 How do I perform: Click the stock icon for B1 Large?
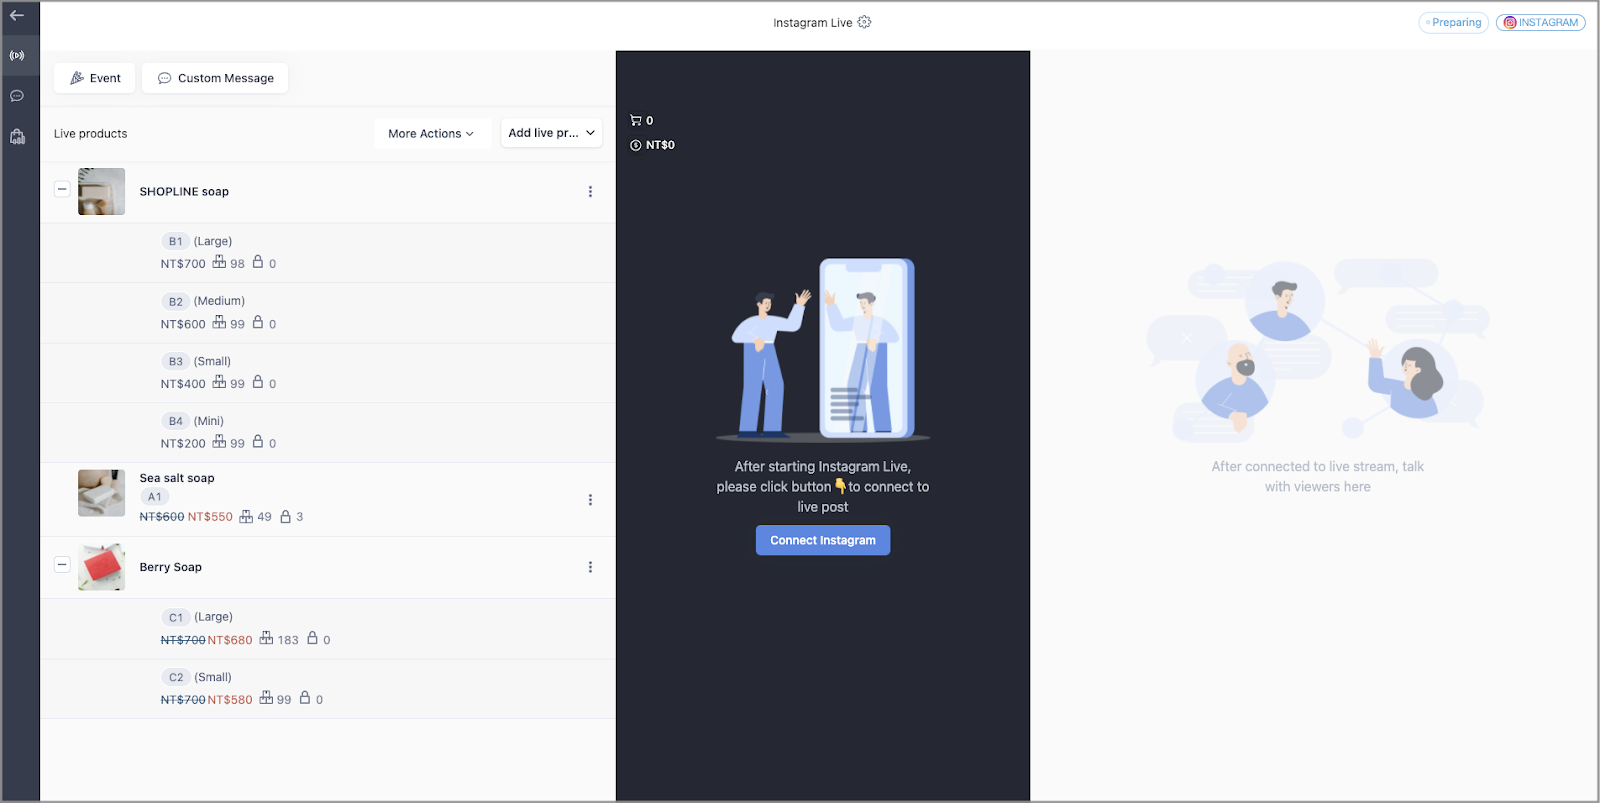point(219,262)
